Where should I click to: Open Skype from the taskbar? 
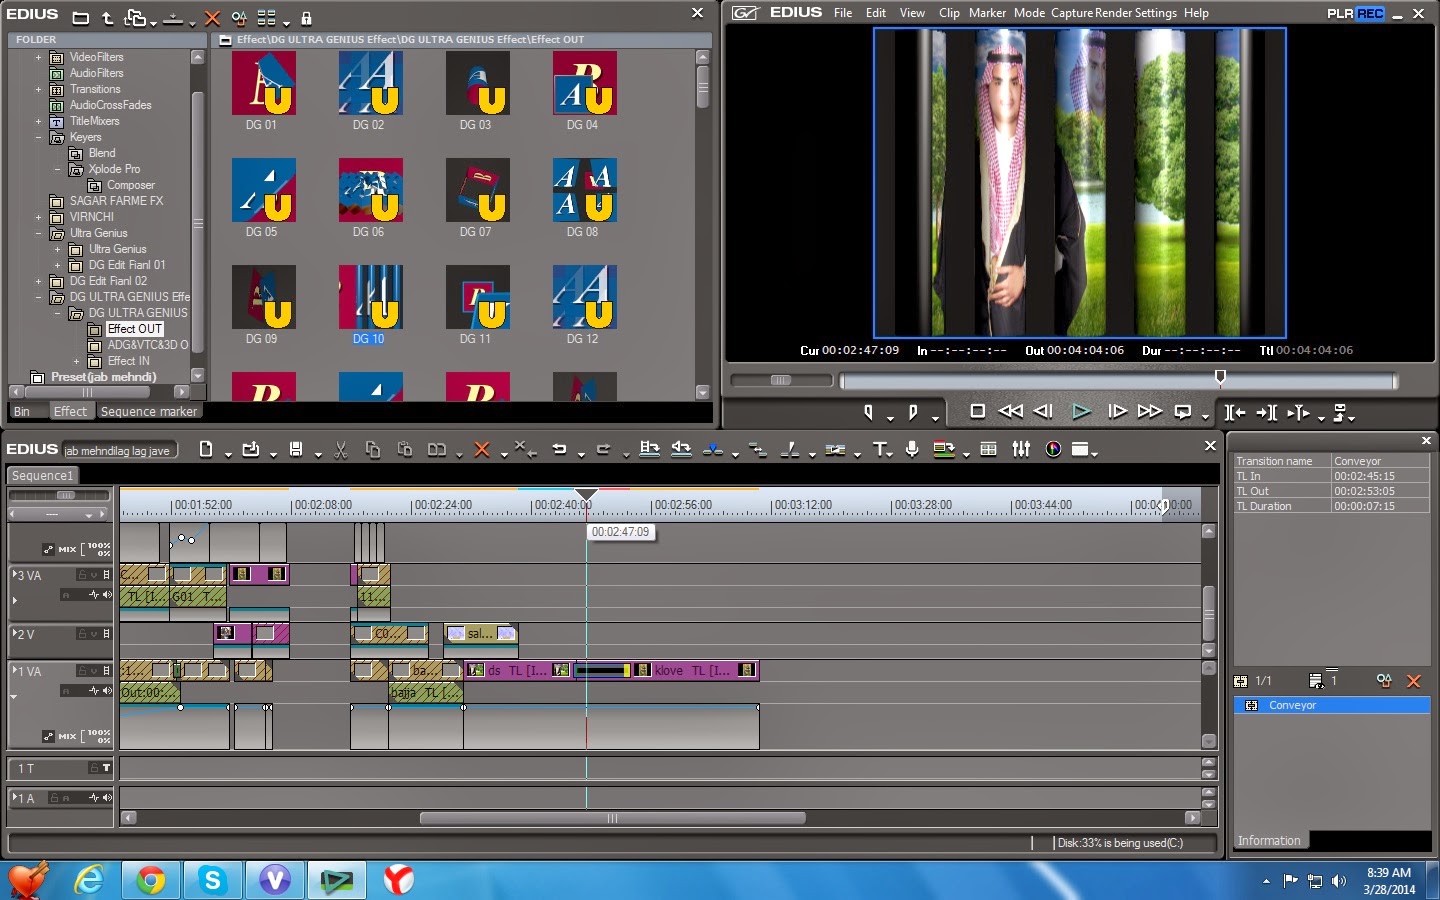pyautogui.click(x=213, y=880)
